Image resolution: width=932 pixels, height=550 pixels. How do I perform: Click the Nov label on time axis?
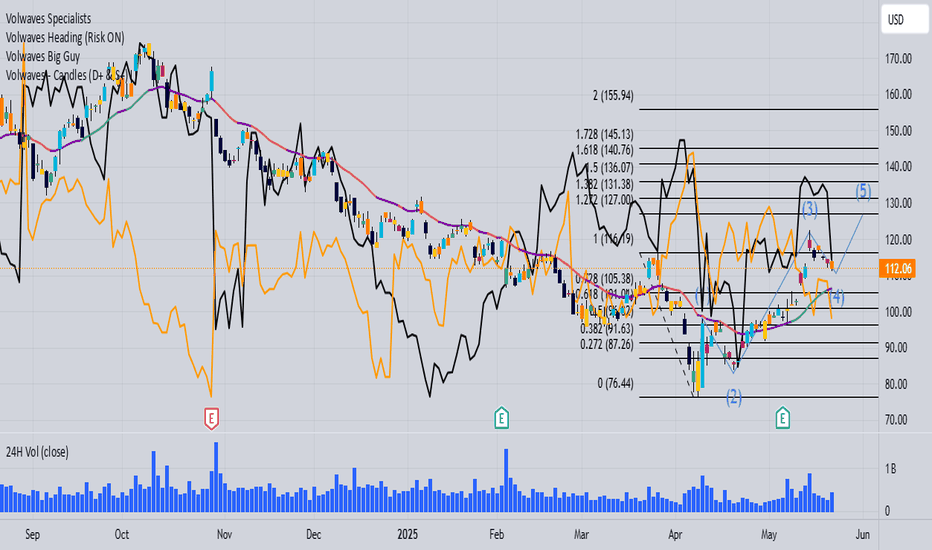pos(224,534)
